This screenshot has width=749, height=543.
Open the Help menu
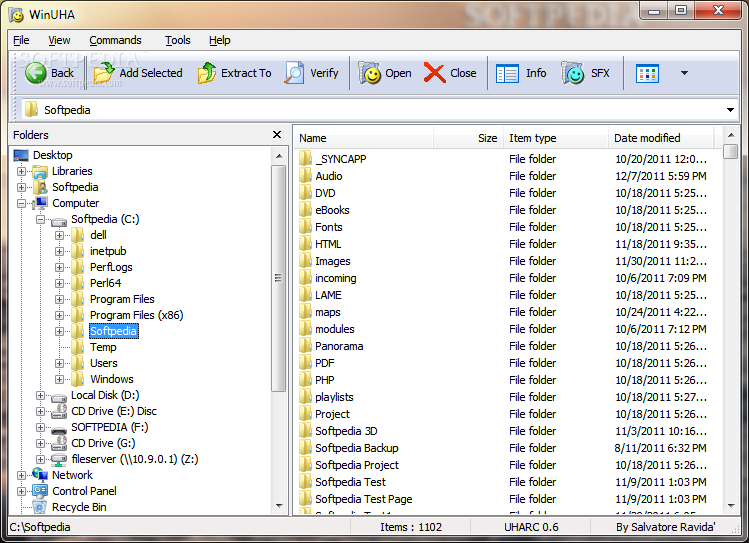220,40
